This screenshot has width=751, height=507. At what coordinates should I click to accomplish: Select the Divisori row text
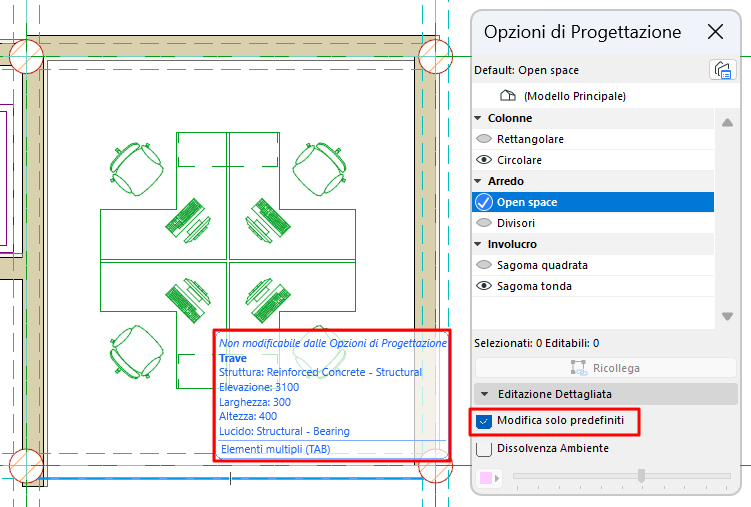(516, 223)
